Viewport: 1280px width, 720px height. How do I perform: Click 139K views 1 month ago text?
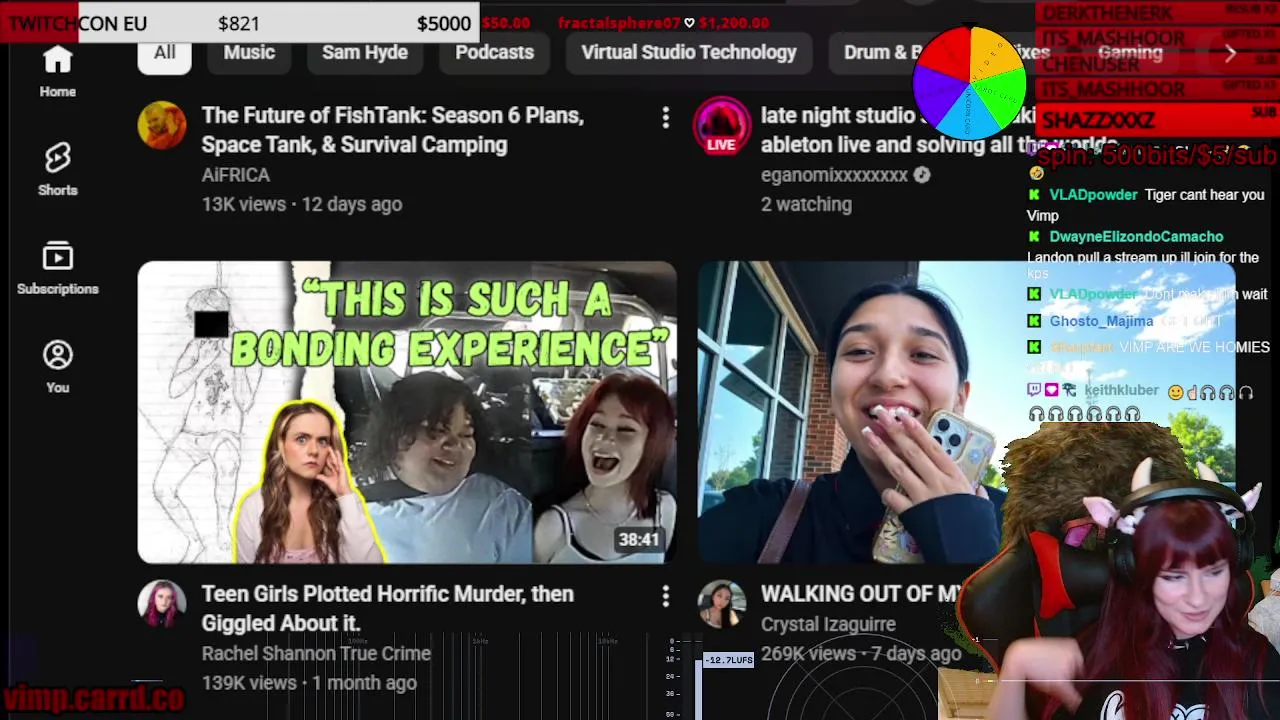[309, 683]
